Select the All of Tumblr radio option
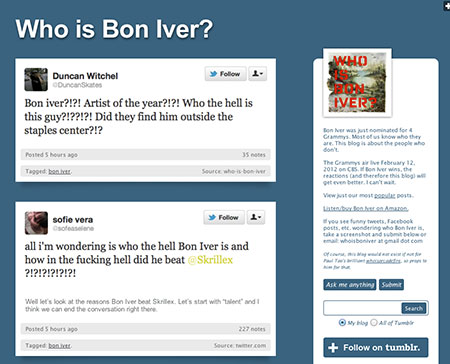The image size is (450, 364). [x=374, y=322]
